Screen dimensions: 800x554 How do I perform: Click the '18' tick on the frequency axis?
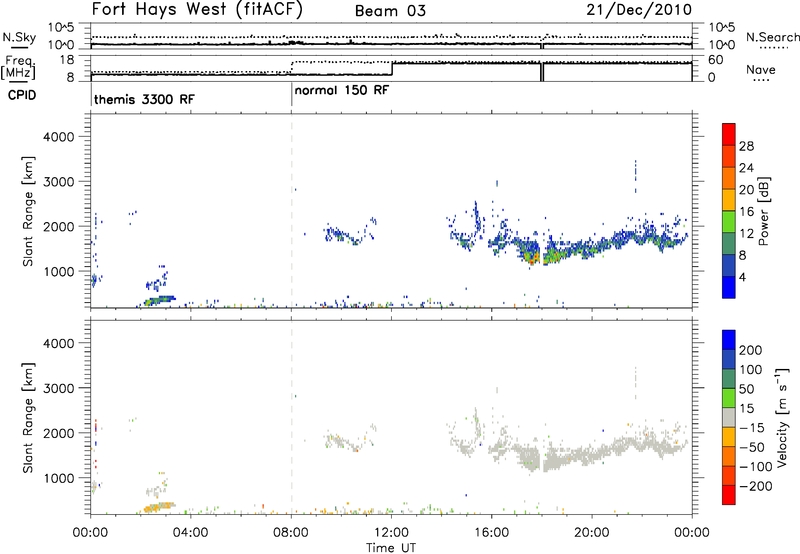coord(67,60)
